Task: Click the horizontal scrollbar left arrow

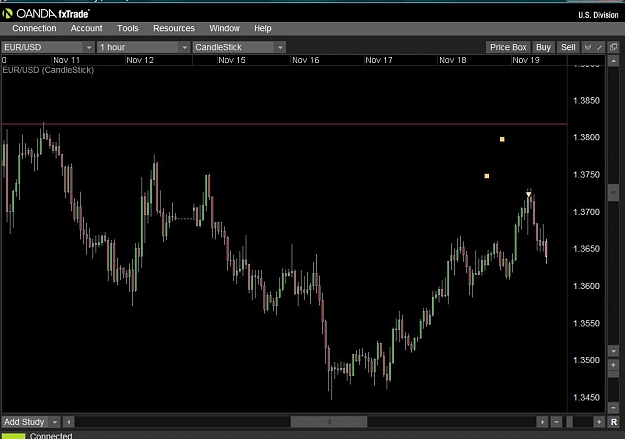Action: 69,422
